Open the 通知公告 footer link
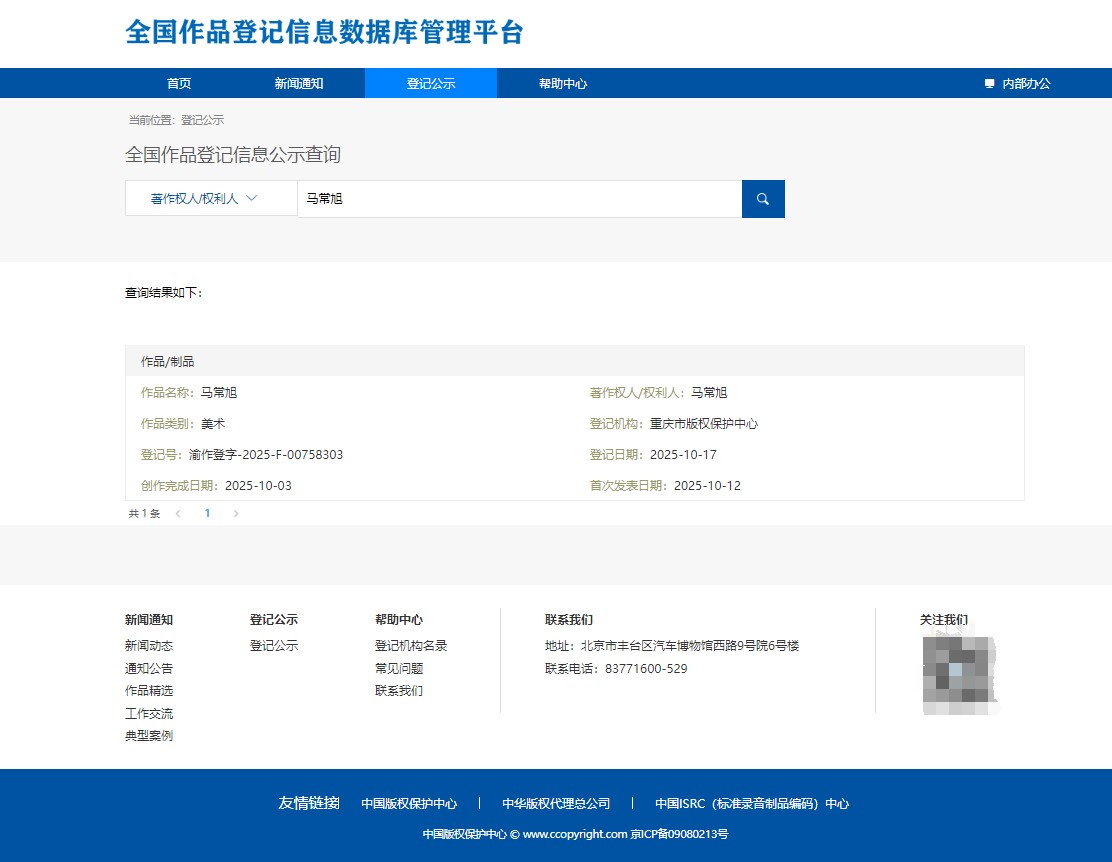Image resolution: width=1112 pixels, height=862 pixels. point(148,668)
